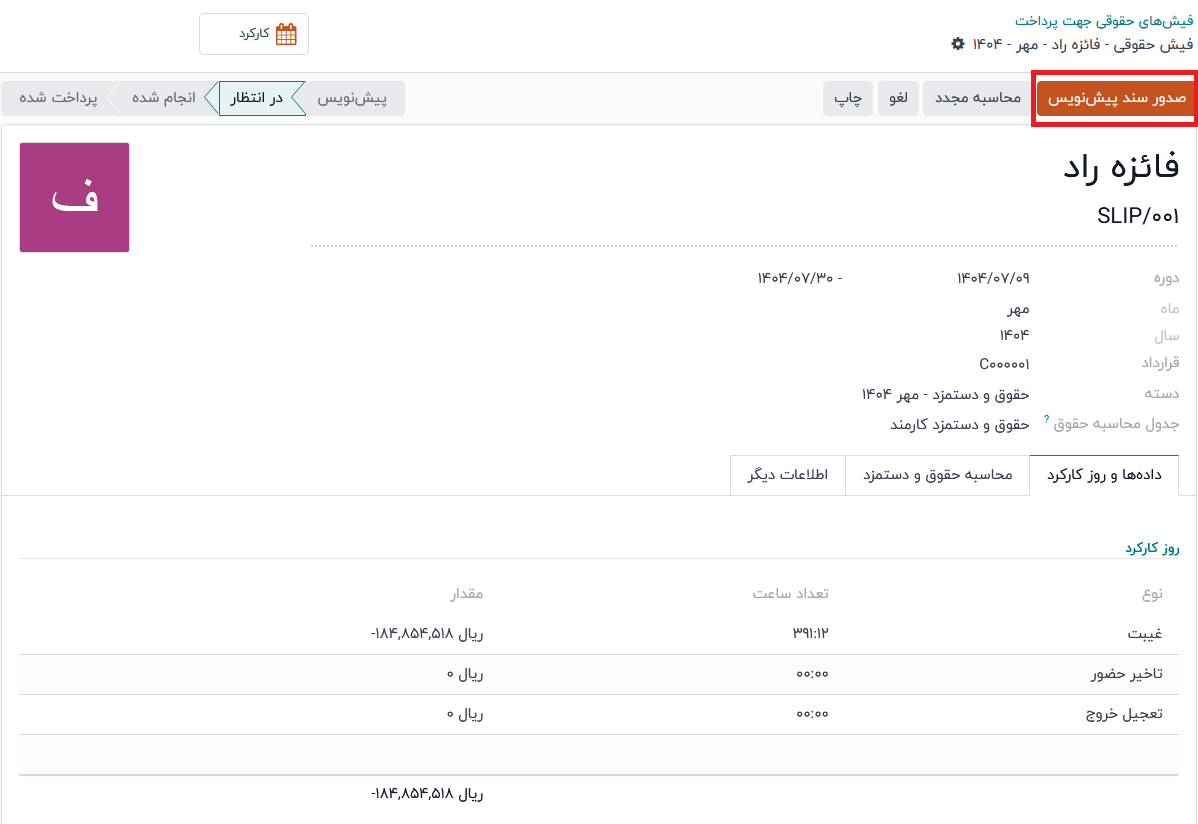1198x824 pixels.
Task: Switch to the محاسبه حقوق و دستمزد tab
Action: pyautogui.click(x=938, y=475)
